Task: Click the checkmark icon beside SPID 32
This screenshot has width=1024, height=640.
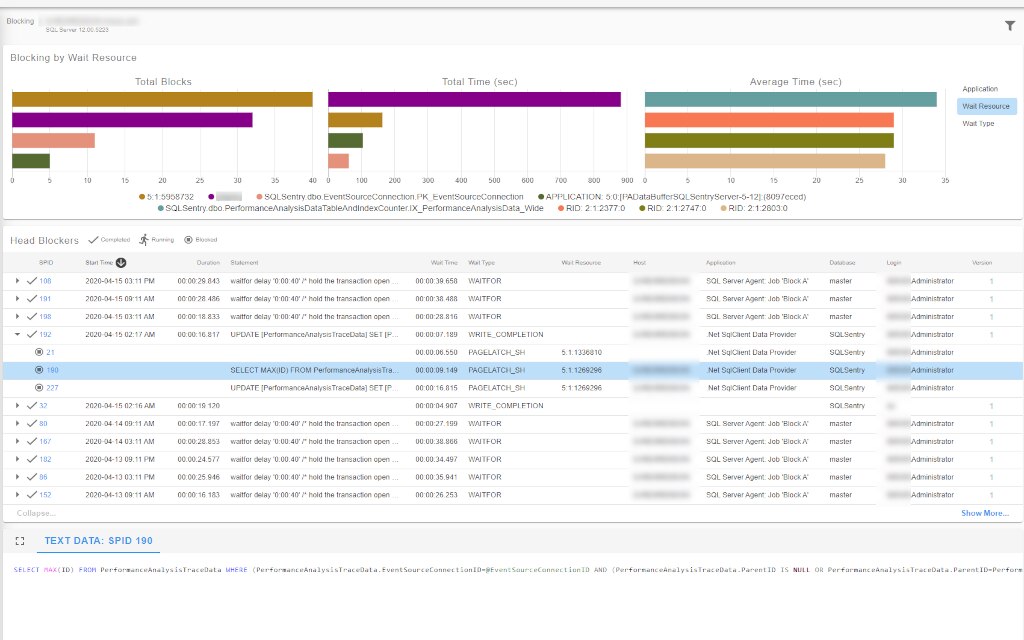Action: 33,405
